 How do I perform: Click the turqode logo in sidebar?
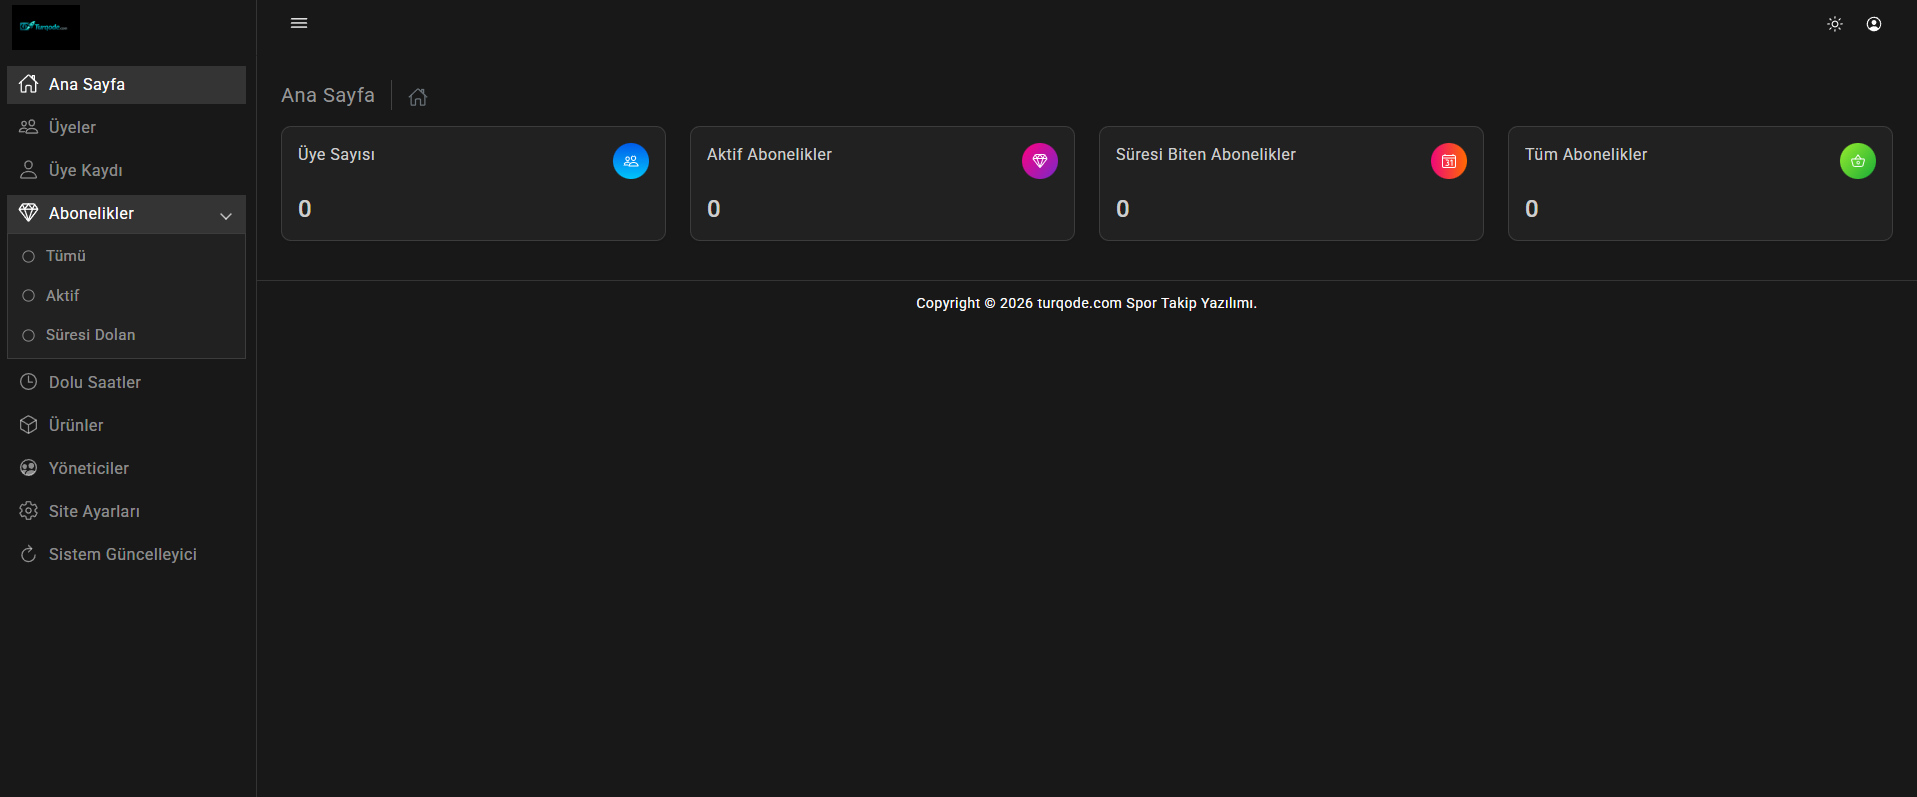coord(46,27)
